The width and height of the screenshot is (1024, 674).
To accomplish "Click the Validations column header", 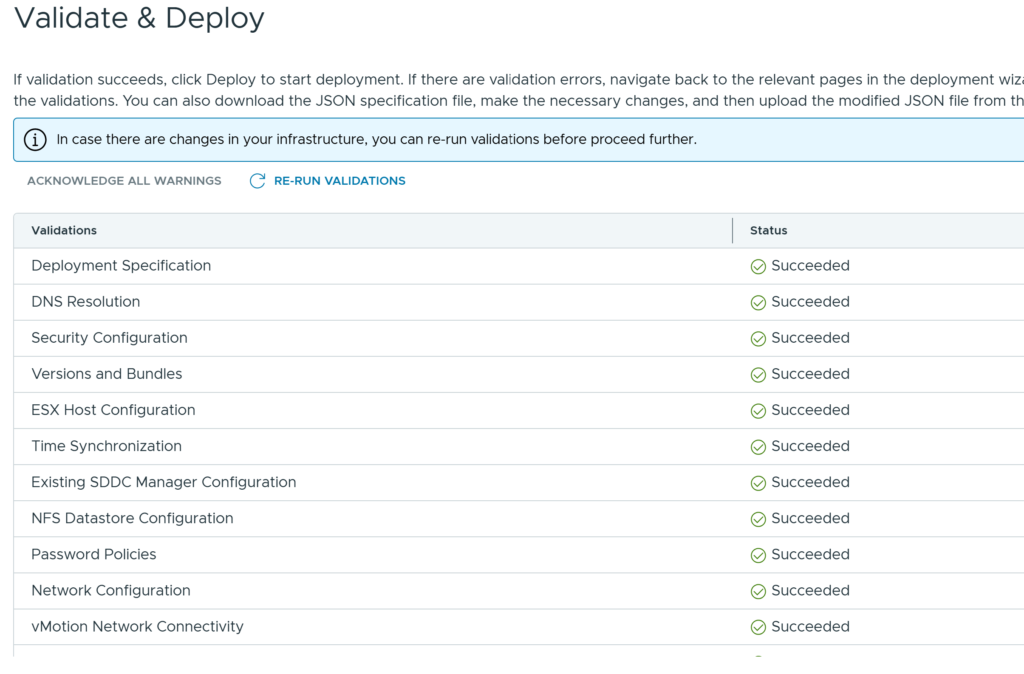I will [x=64, y=231].
